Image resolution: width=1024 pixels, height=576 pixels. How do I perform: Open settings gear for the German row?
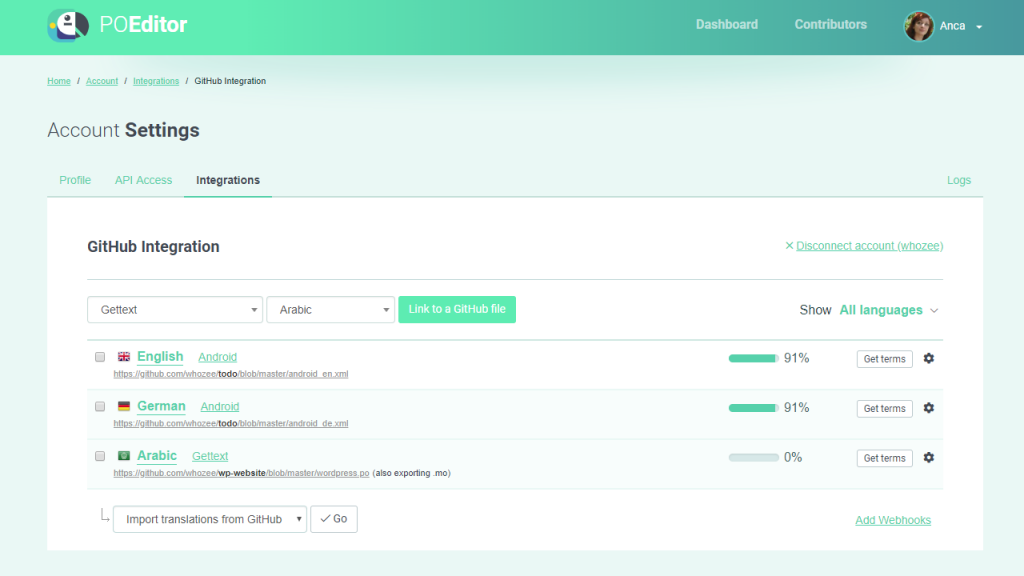pos(928,408)
